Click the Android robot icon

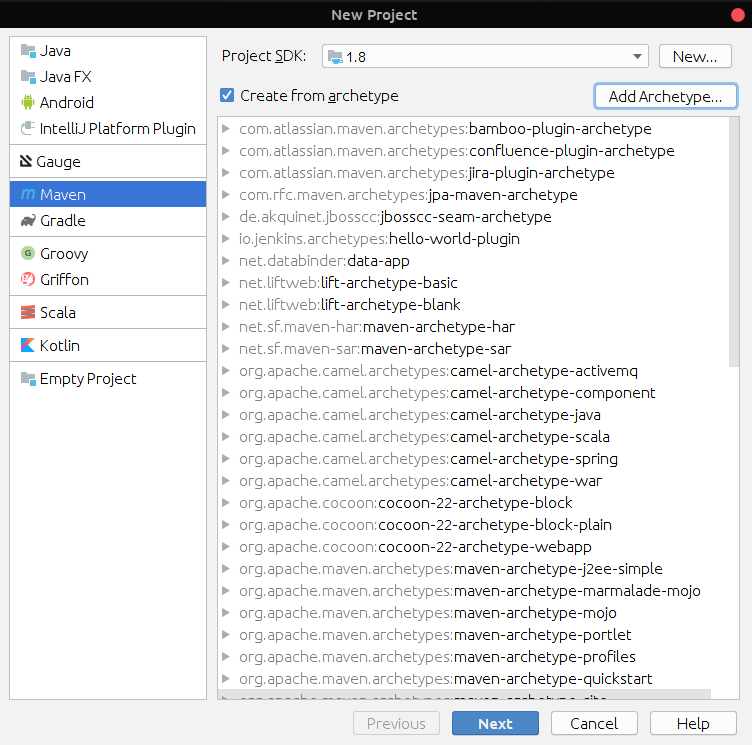28,102
